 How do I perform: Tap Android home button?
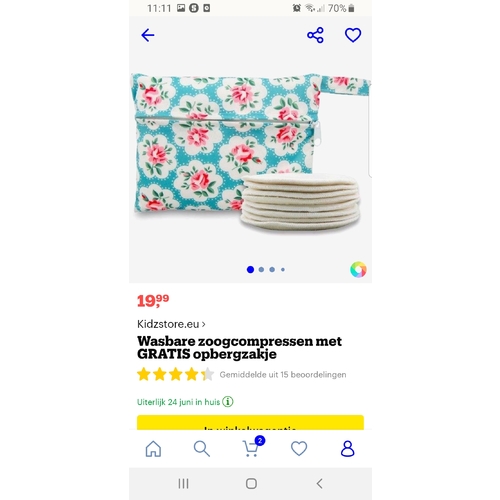coord(251,483)
